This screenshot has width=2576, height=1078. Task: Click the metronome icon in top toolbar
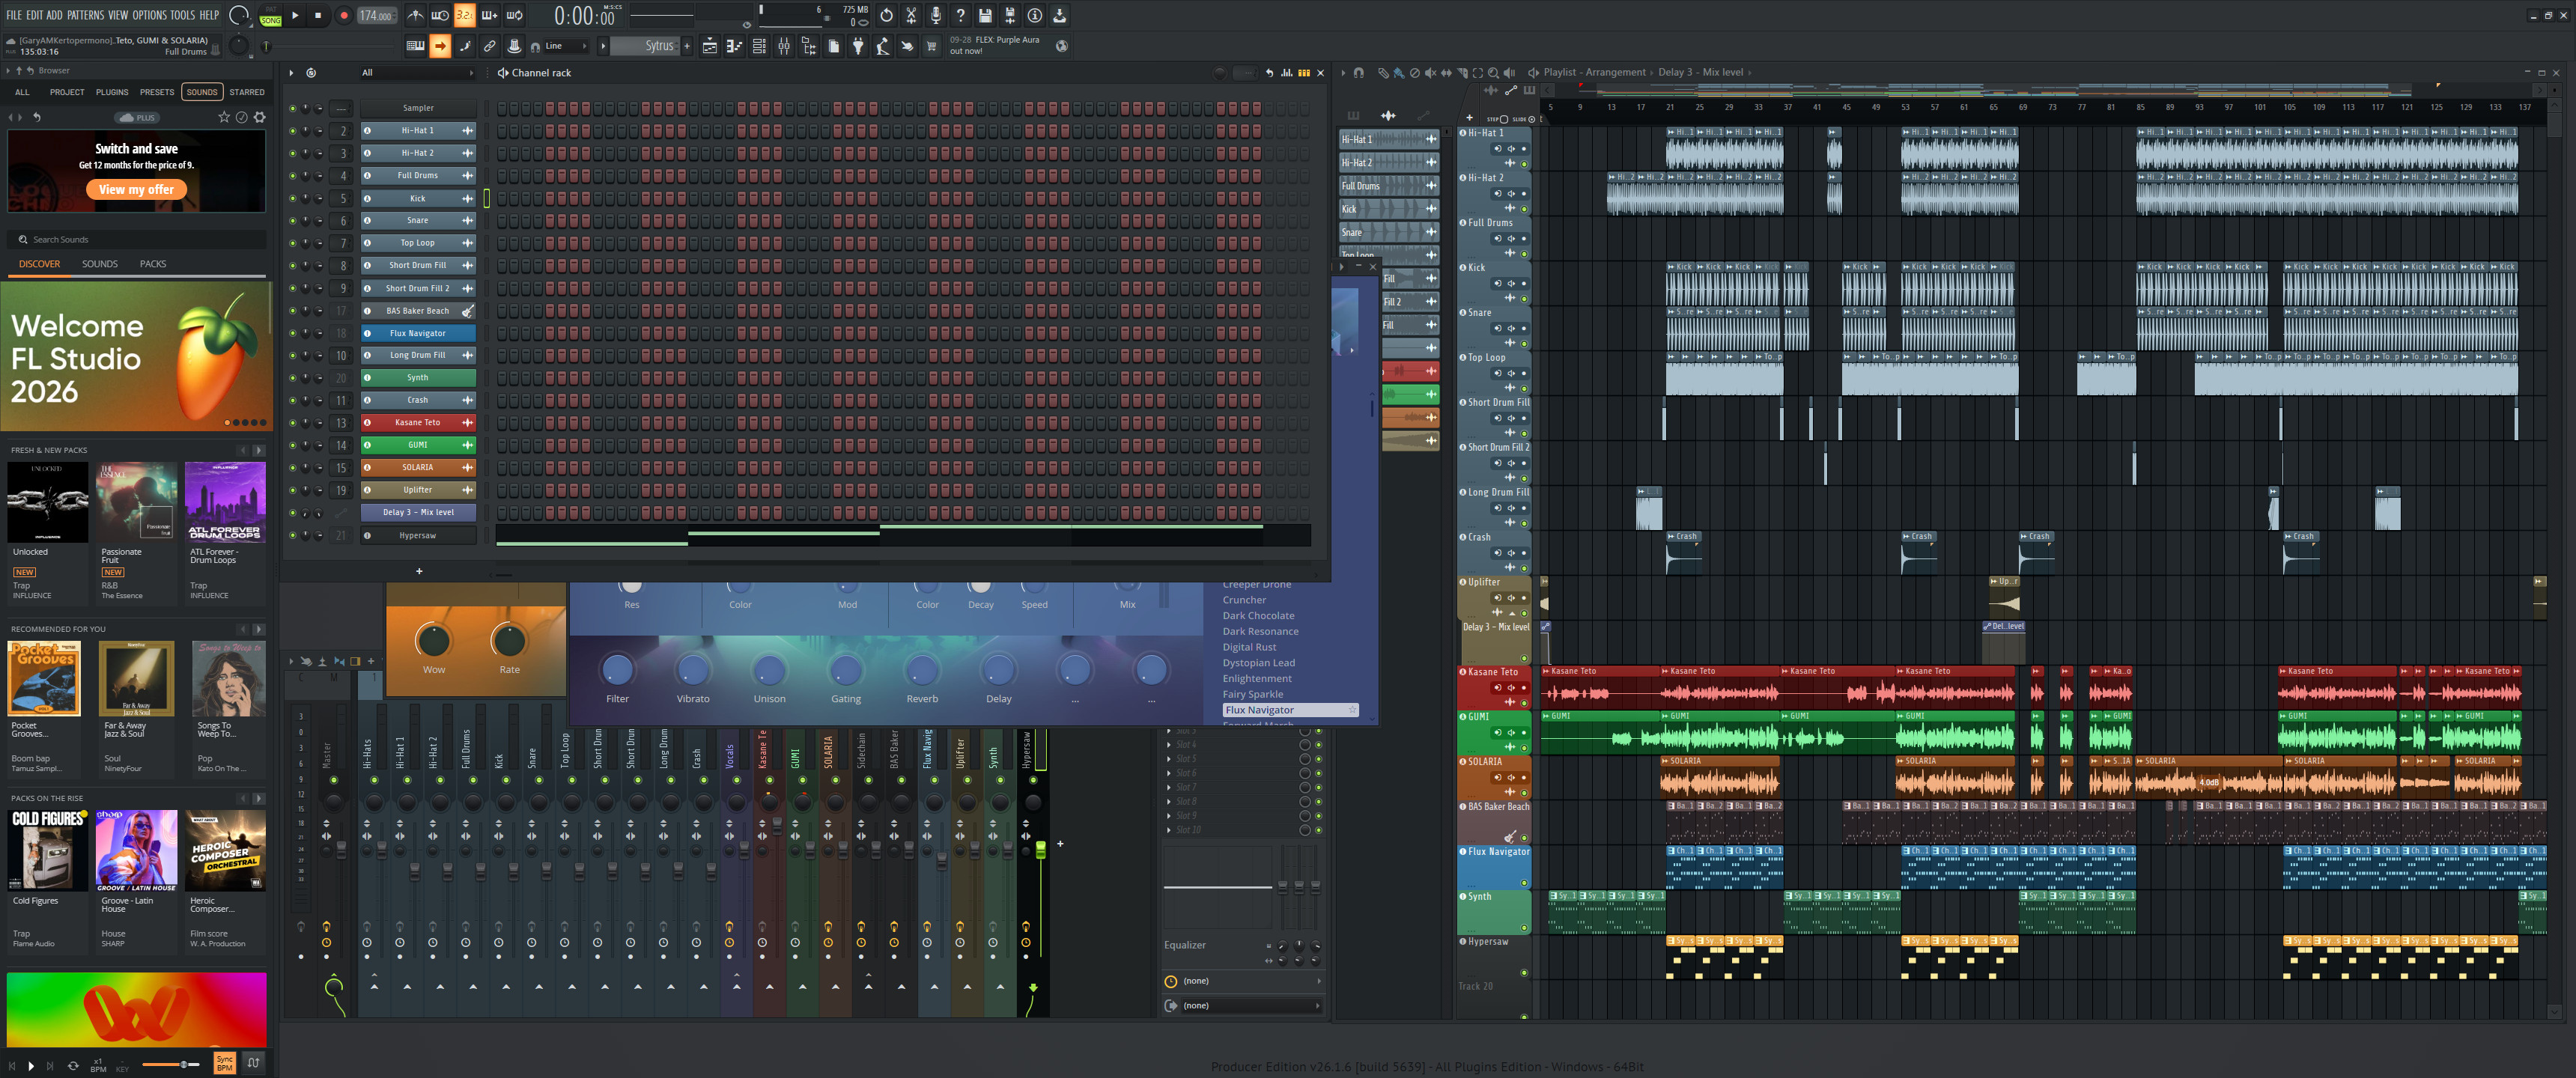(415, 15)
